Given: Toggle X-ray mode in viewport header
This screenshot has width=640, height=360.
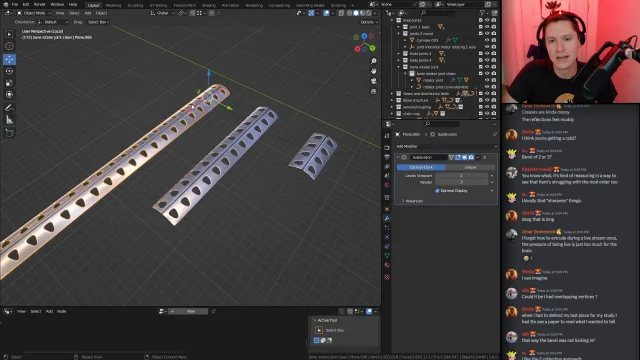Looking at the screenshot, I should pos(341,13).
